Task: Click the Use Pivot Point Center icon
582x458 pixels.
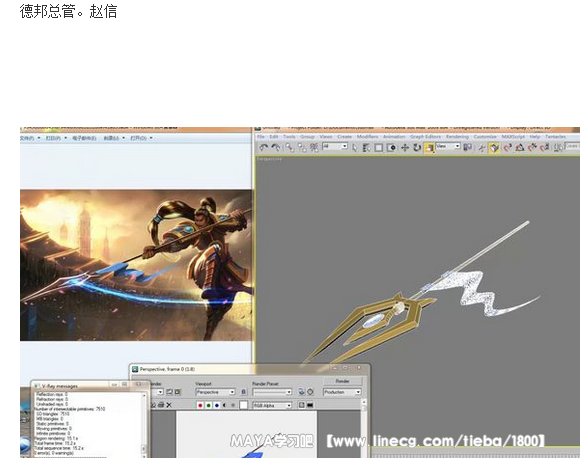Action: coord(467,147)
